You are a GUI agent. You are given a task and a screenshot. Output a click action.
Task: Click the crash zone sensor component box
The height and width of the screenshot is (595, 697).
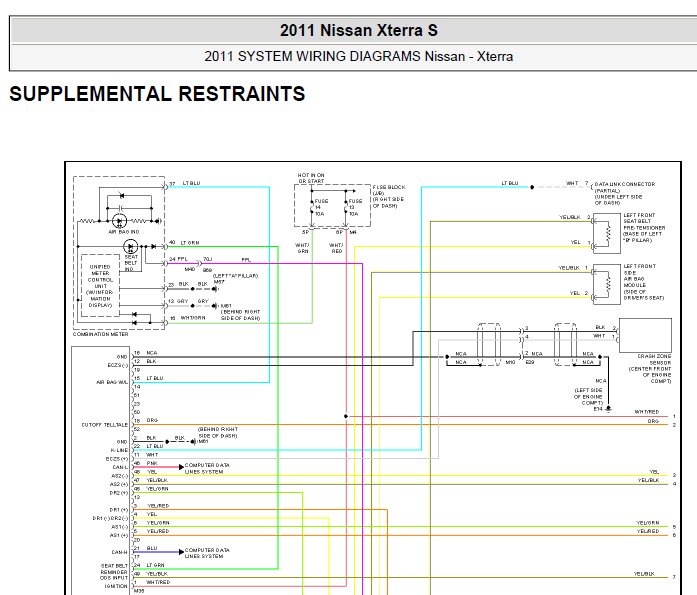tap(645, 335)
